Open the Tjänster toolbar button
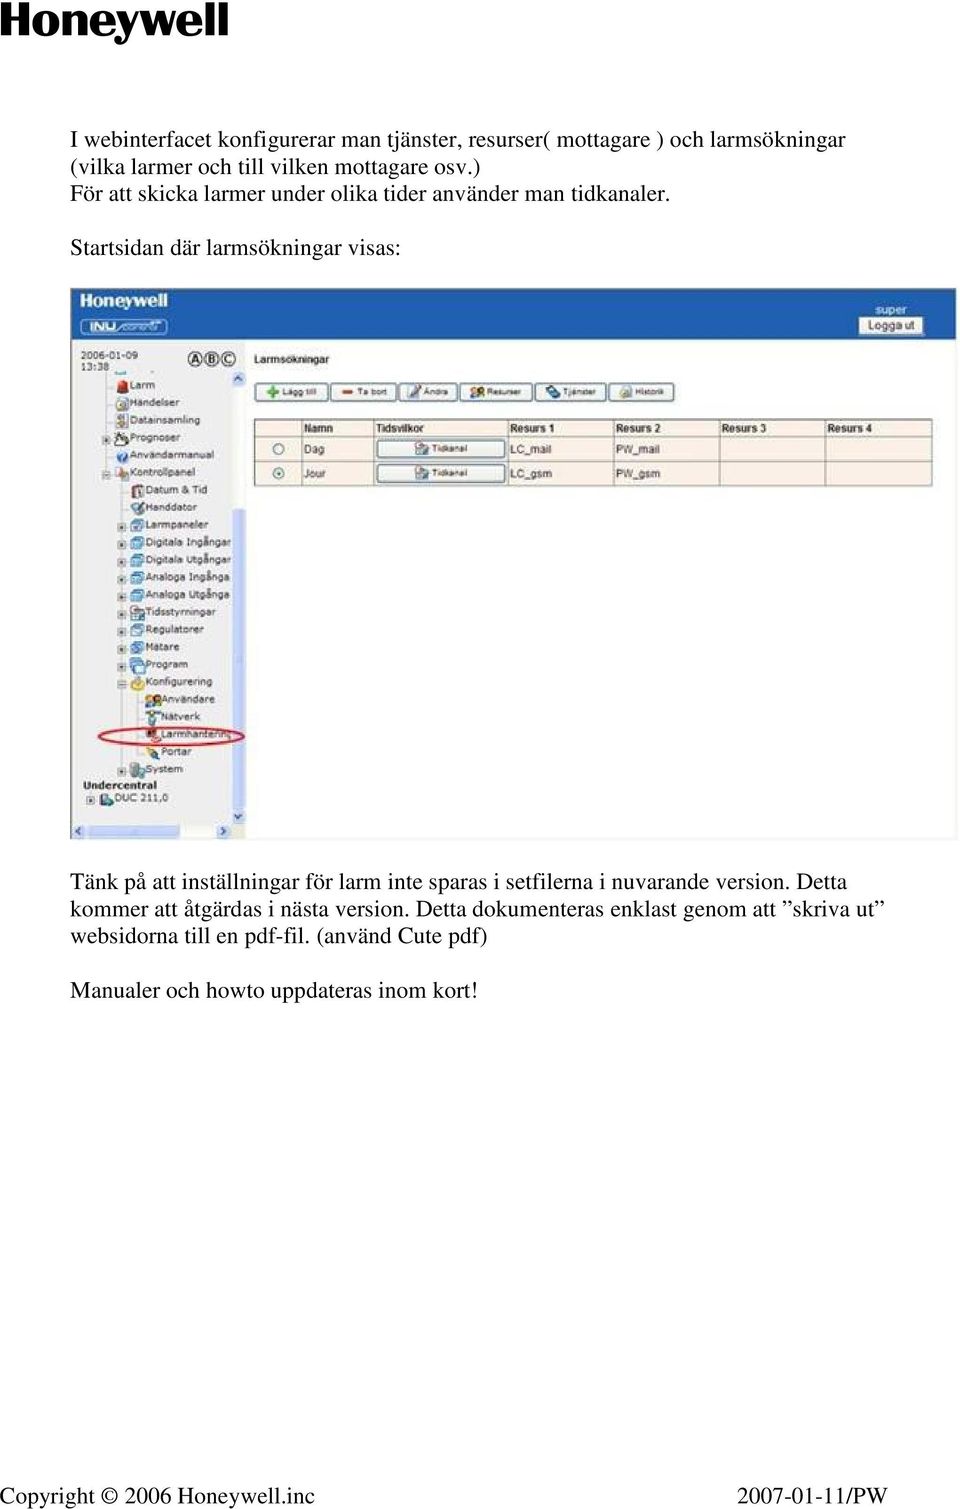 pyautogui.click(x=571, y=392)
